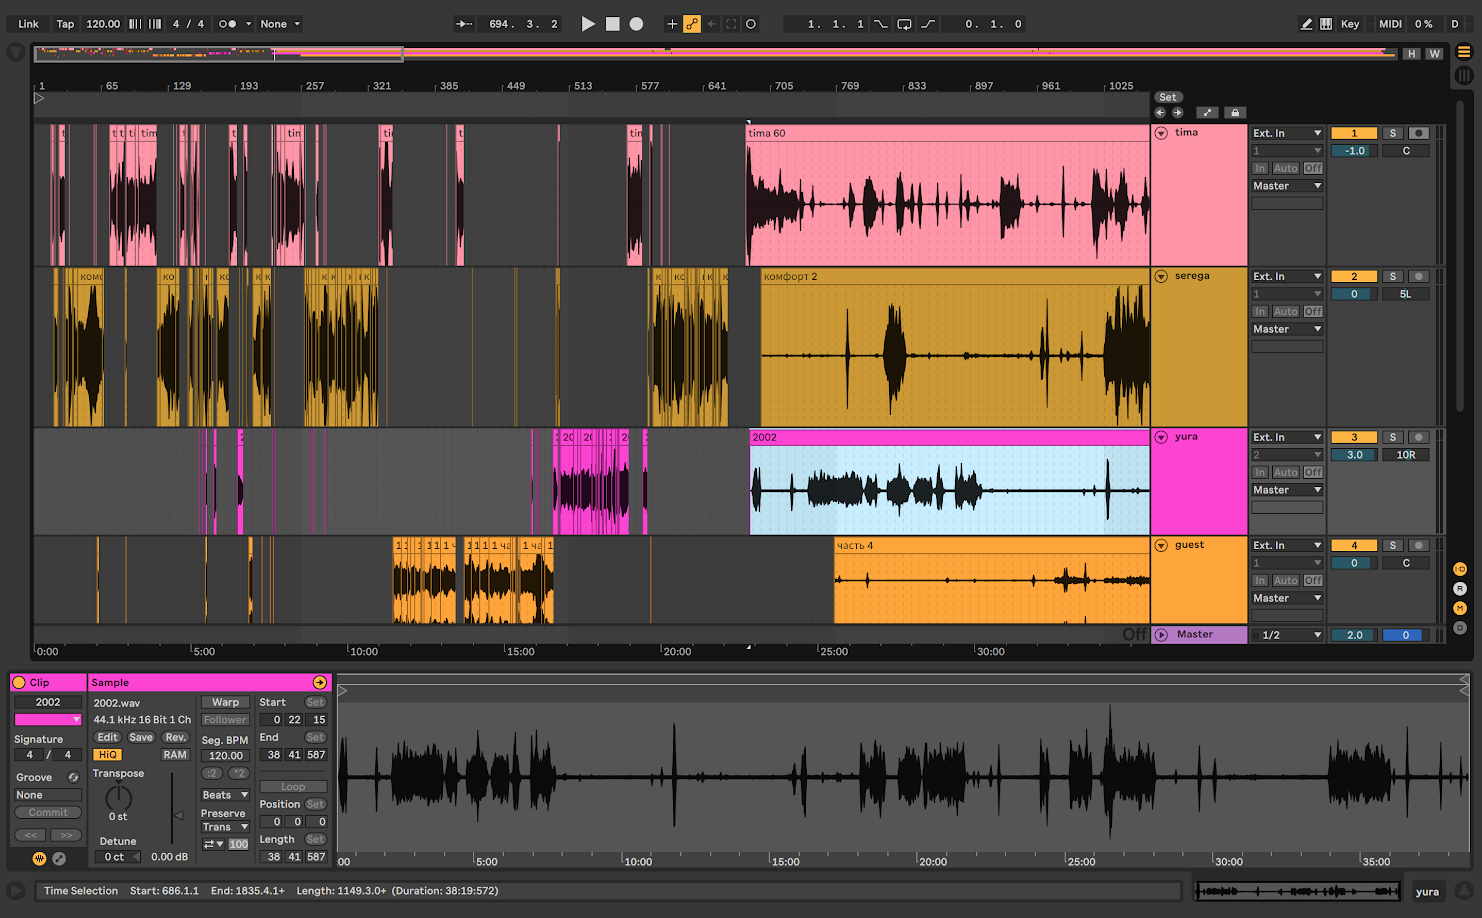
Task: Open serega track Master output dropdown
Action: (1287, 329)
